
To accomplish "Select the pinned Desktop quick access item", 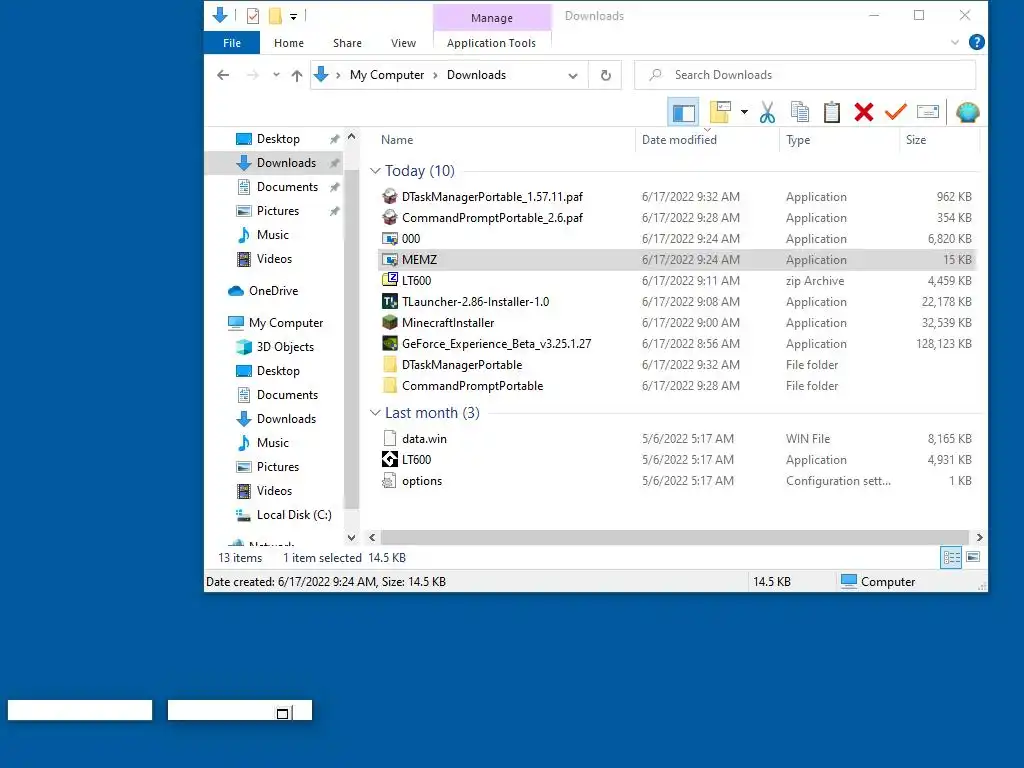I will (278, 138).
